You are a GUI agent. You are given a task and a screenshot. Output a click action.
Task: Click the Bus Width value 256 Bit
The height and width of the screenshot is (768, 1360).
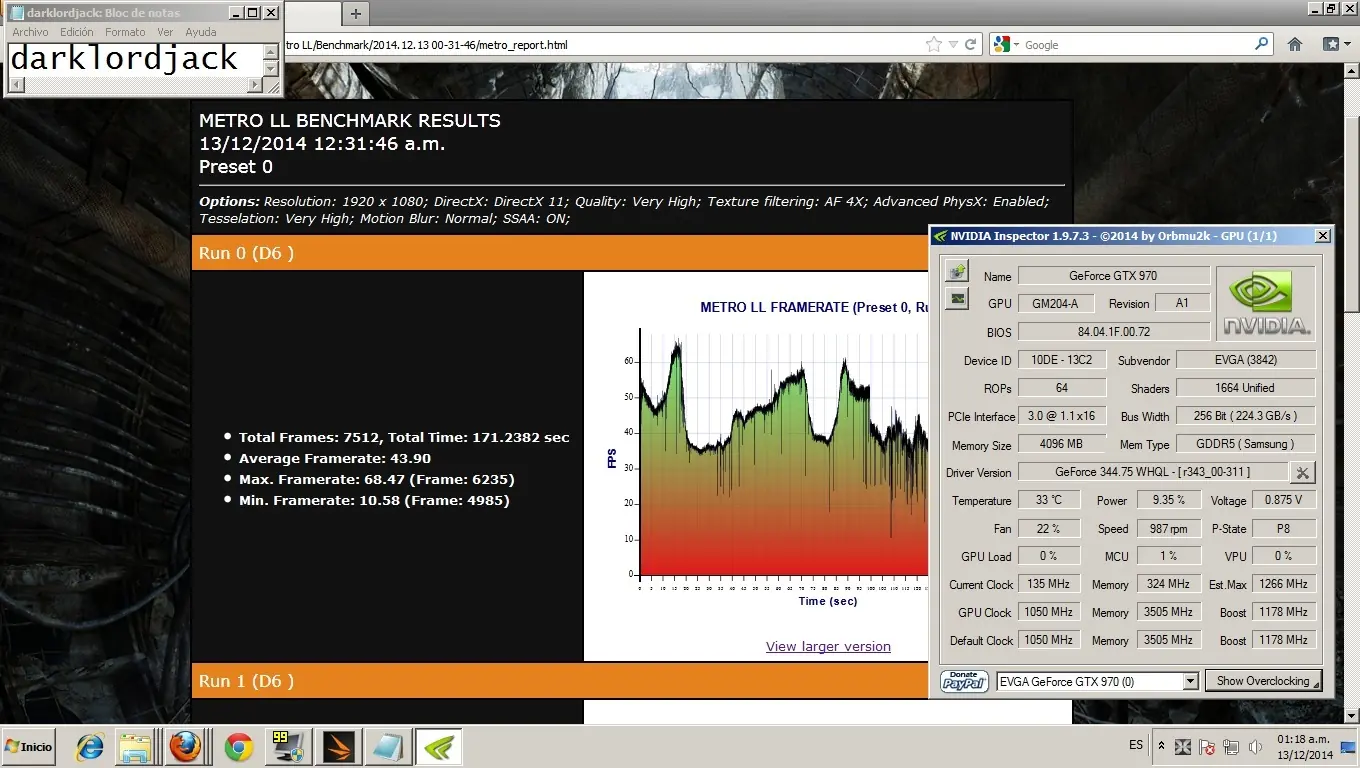(x=1246, y=416)
